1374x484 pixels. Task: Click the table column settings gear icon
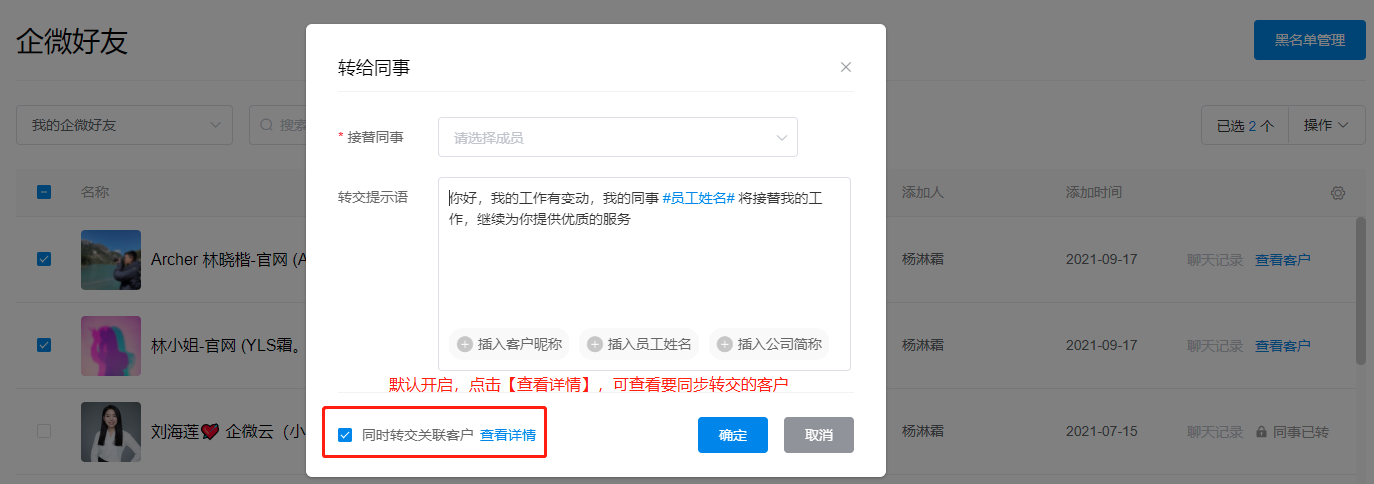point(1338,193)
